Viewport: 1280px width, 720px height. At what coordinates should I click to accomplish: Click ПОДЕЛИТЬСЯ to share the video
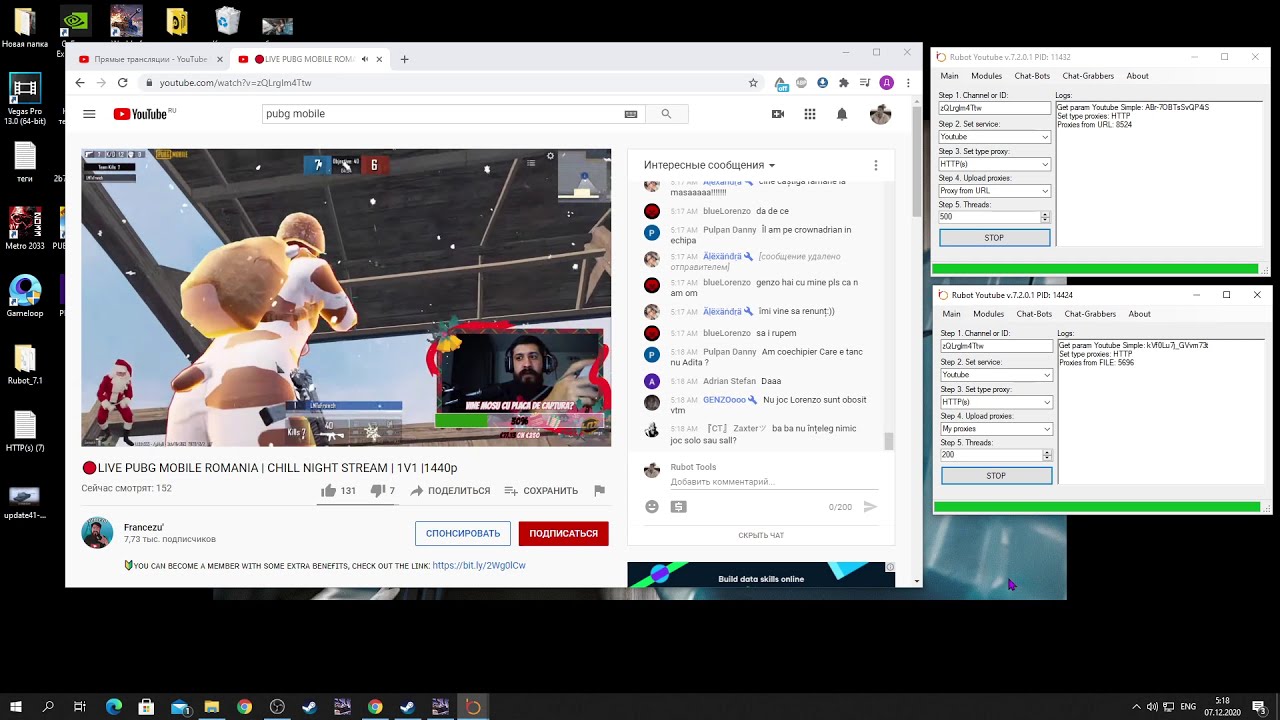(x=450, y=491)
